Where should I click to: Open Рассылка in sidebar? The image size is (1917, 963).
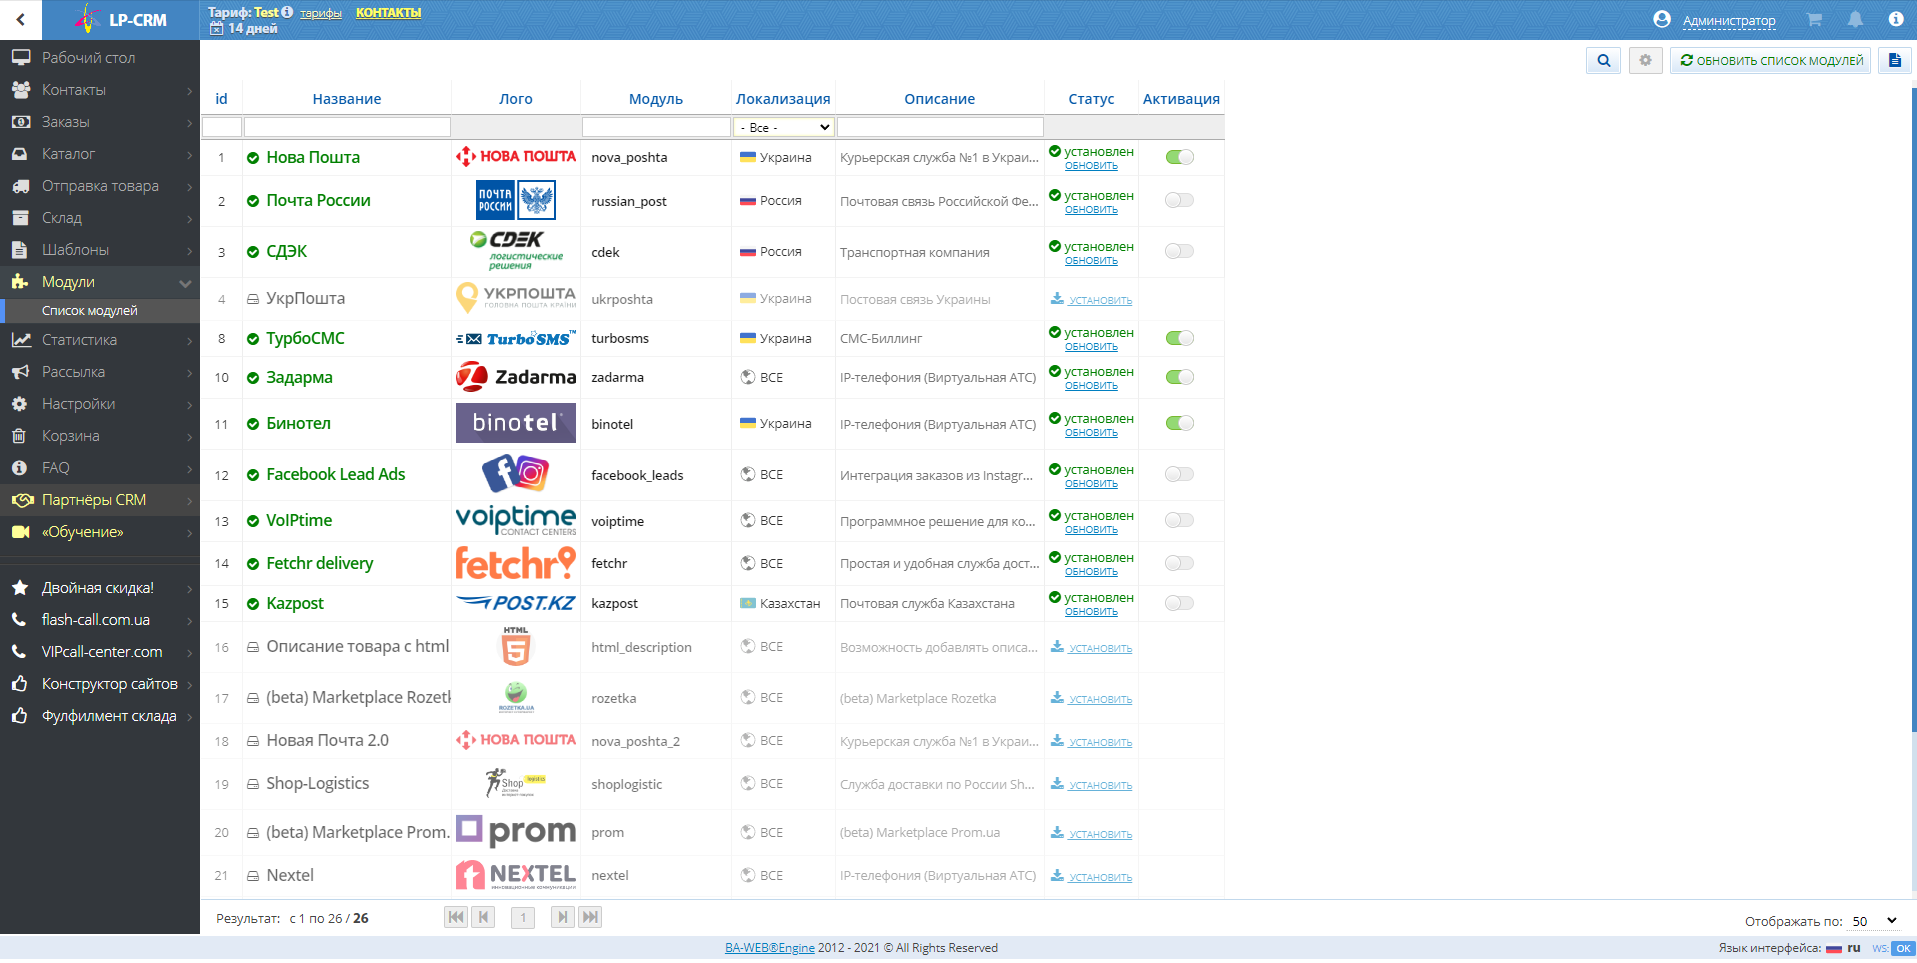tap(100, 372)
